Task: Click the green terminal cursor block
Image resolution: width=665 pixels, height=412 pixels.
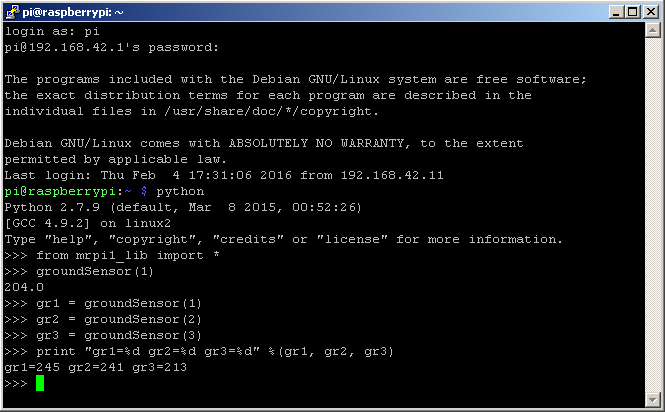Action: coord(40,383)
